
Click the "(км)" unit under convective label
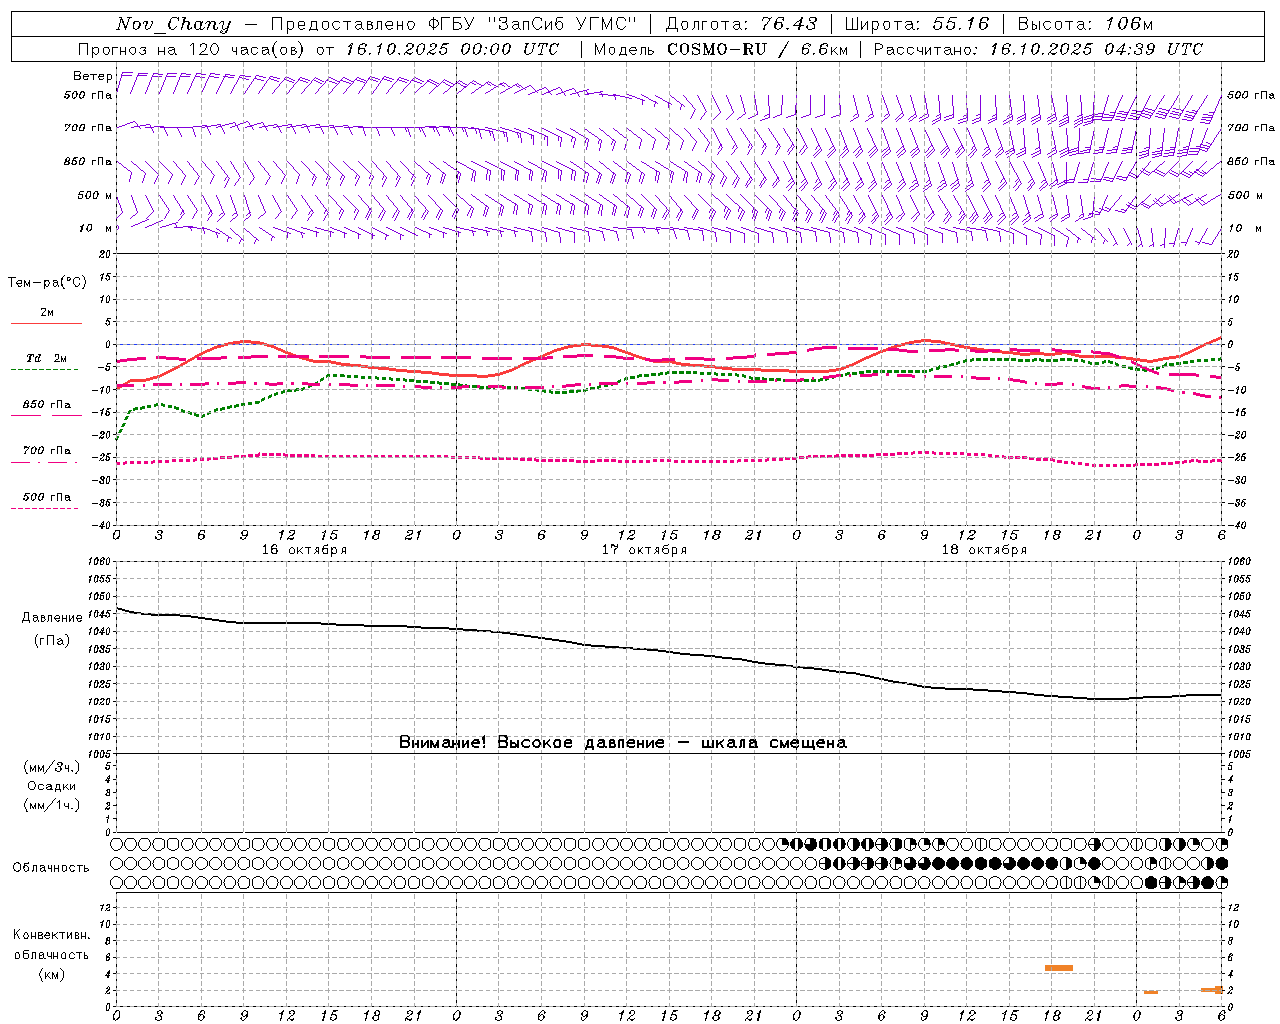pos(52,974)
